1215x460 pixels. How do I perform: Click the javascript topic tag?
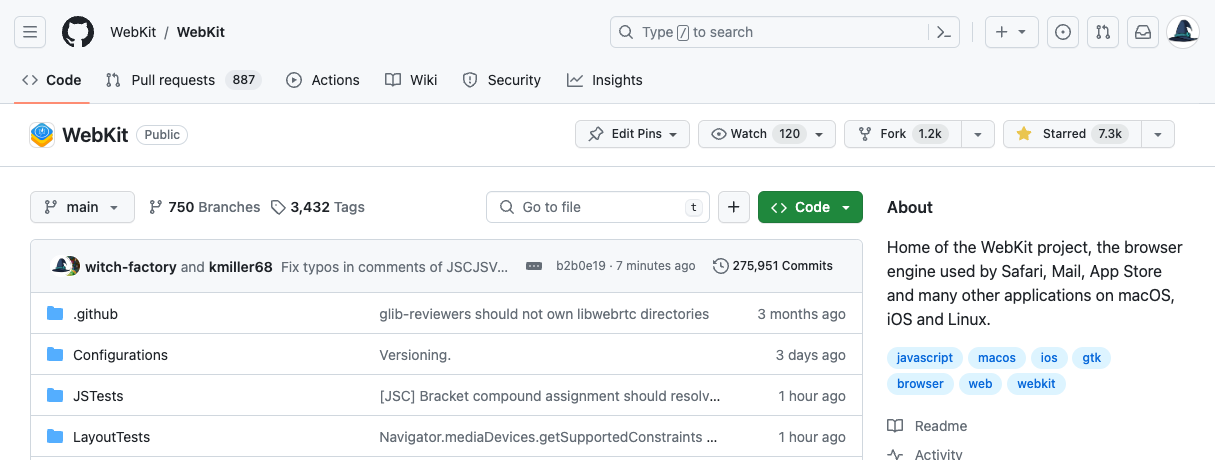[x=925, y=358]
